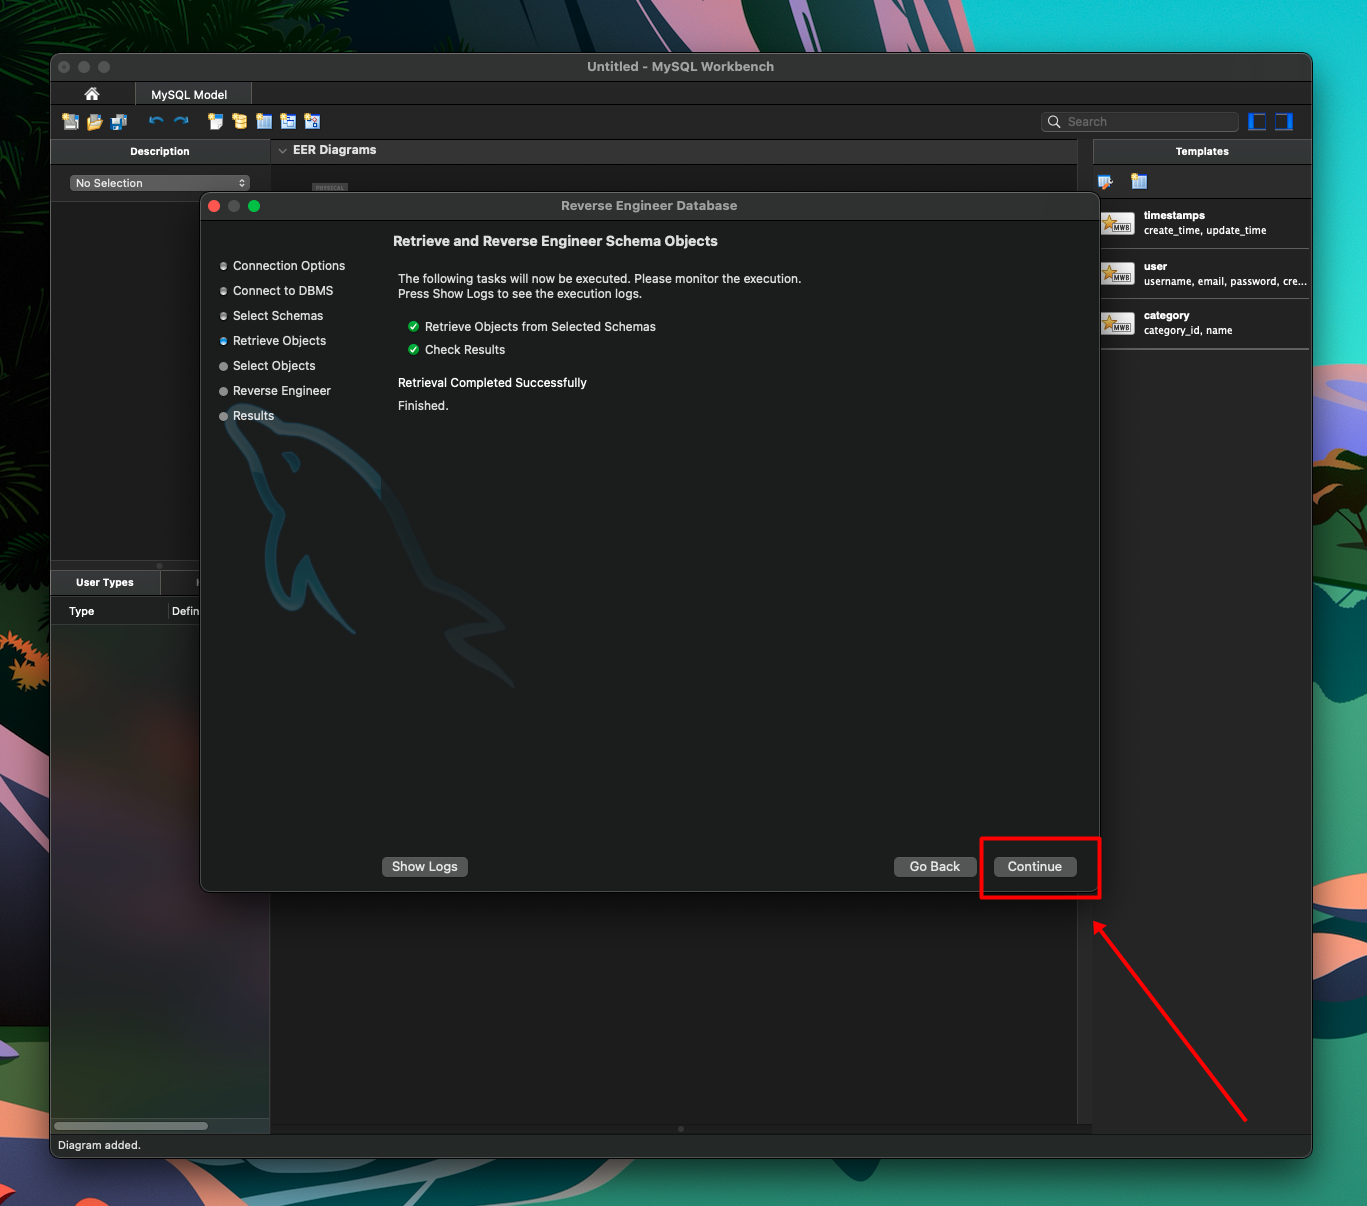The width and height of the screenshot is (1367, 1206).
Task: Add new table toolbar icon
Action: tap(264, 122)
